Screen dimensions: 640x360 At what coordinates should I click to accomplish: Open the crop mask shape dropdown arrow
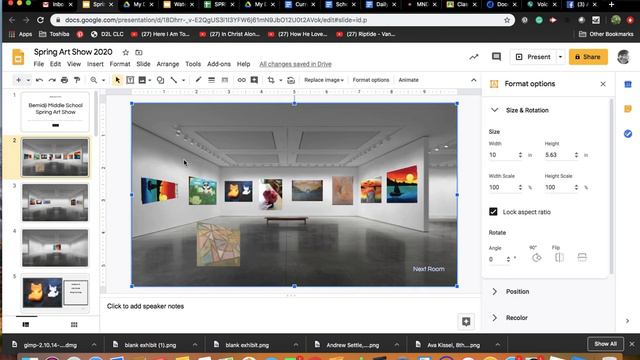coord(281,80)
